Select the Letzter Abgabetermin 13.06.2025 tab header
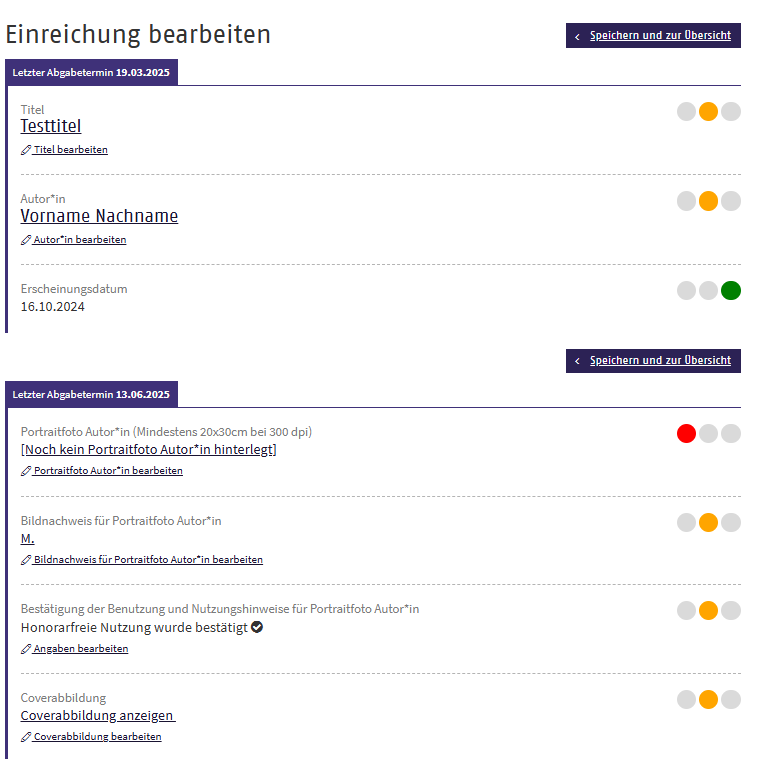 click(91, 394)
